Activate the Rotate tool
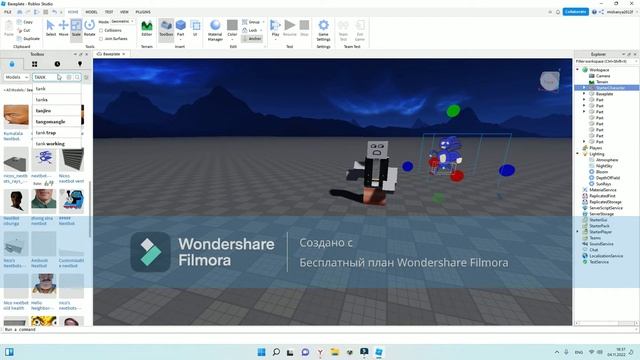 click(x=89, y=28)
